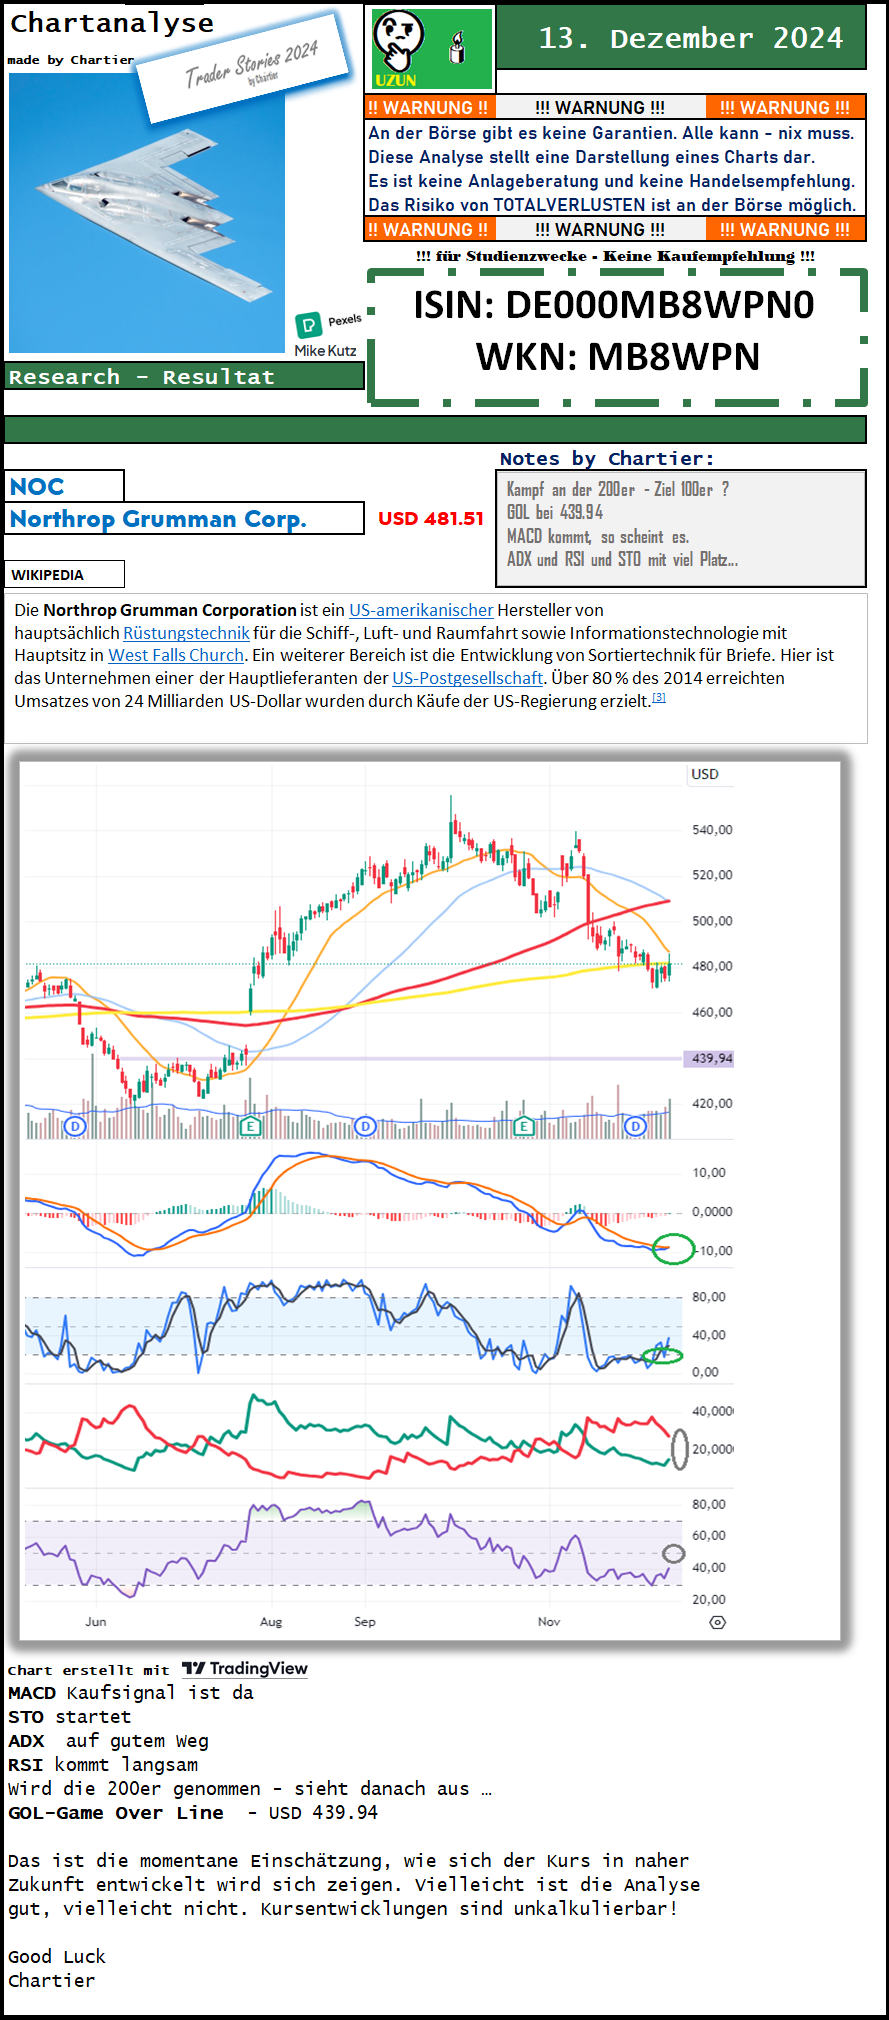Click the Notes by Chartier heading
889x2020 pixels.
[607, 458]
